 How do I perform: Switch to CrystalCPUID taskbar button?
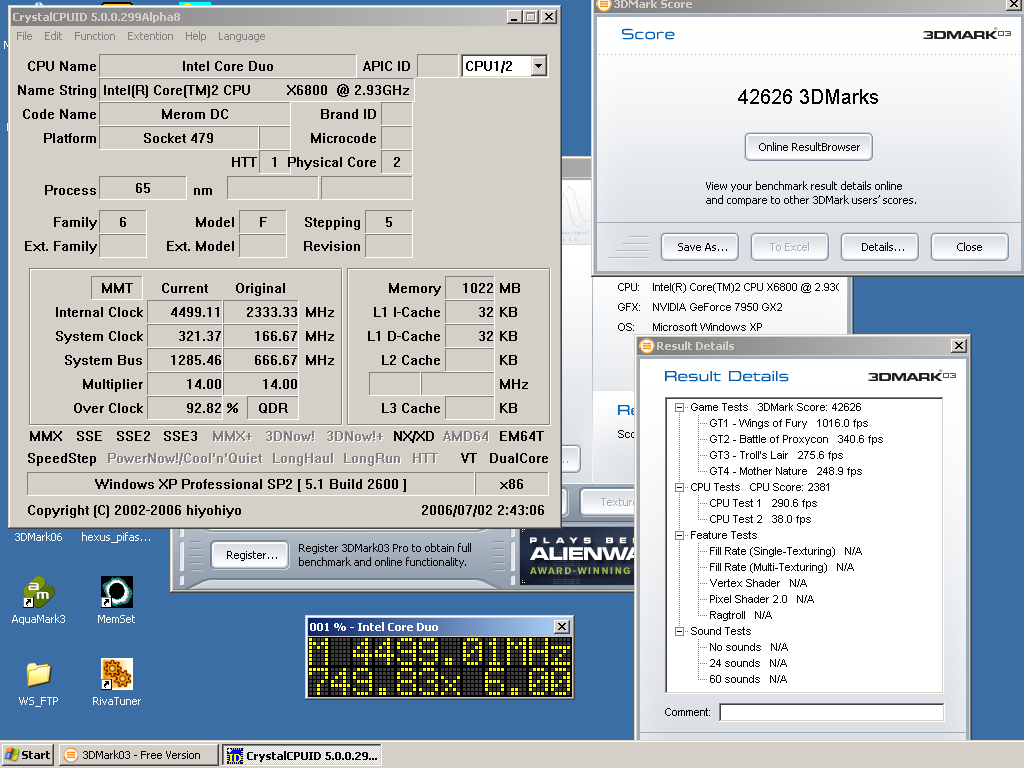click(x=302, y=755)
